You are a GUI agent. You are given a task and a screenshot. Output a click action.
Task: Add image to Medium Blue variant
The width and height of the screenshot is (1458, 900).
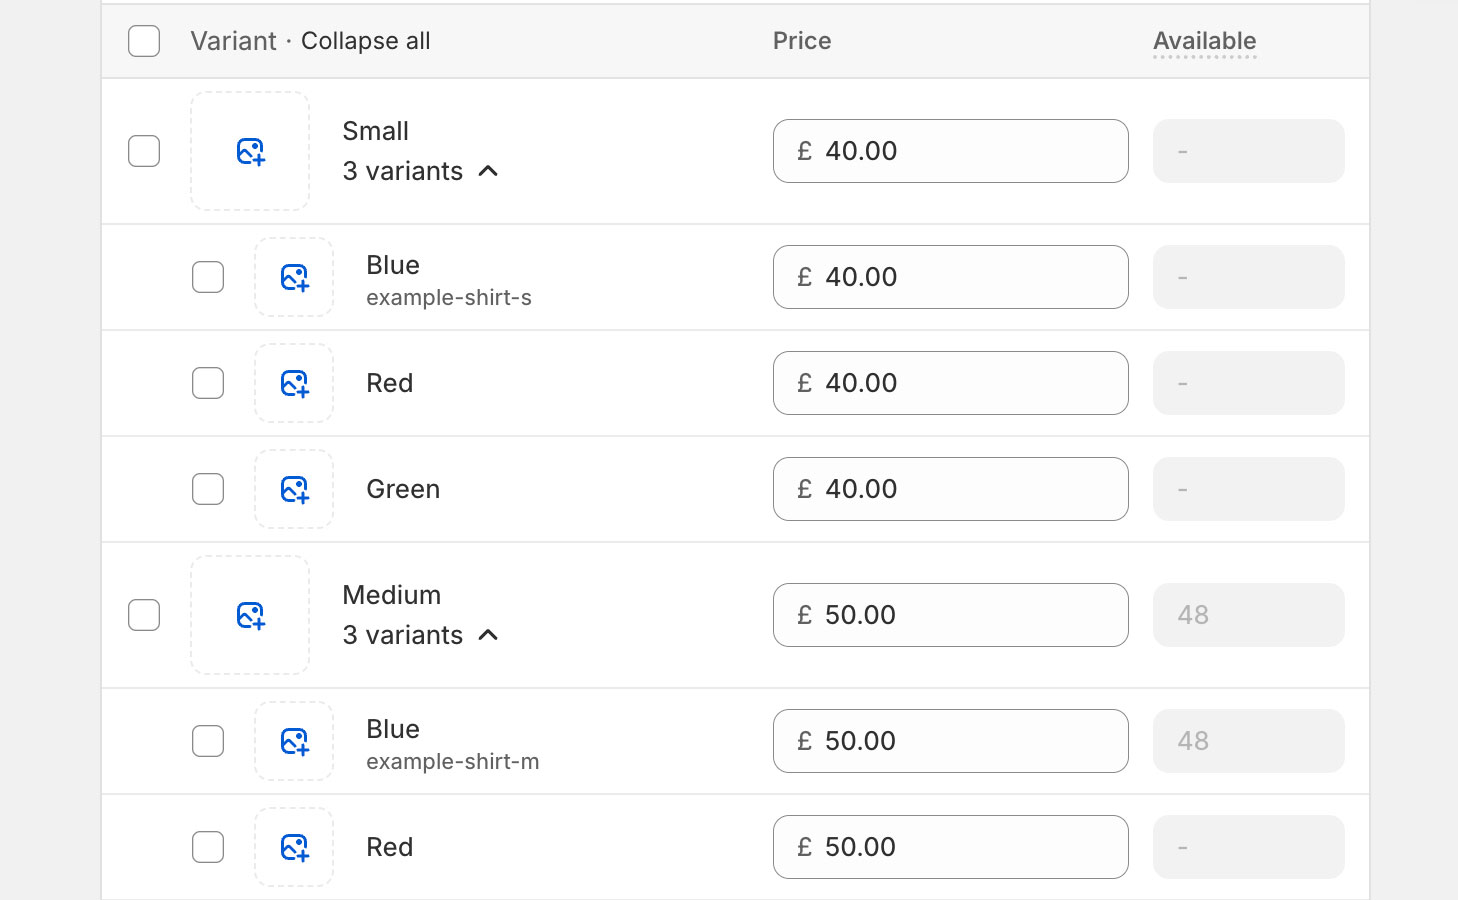click(x=294, y=741)
